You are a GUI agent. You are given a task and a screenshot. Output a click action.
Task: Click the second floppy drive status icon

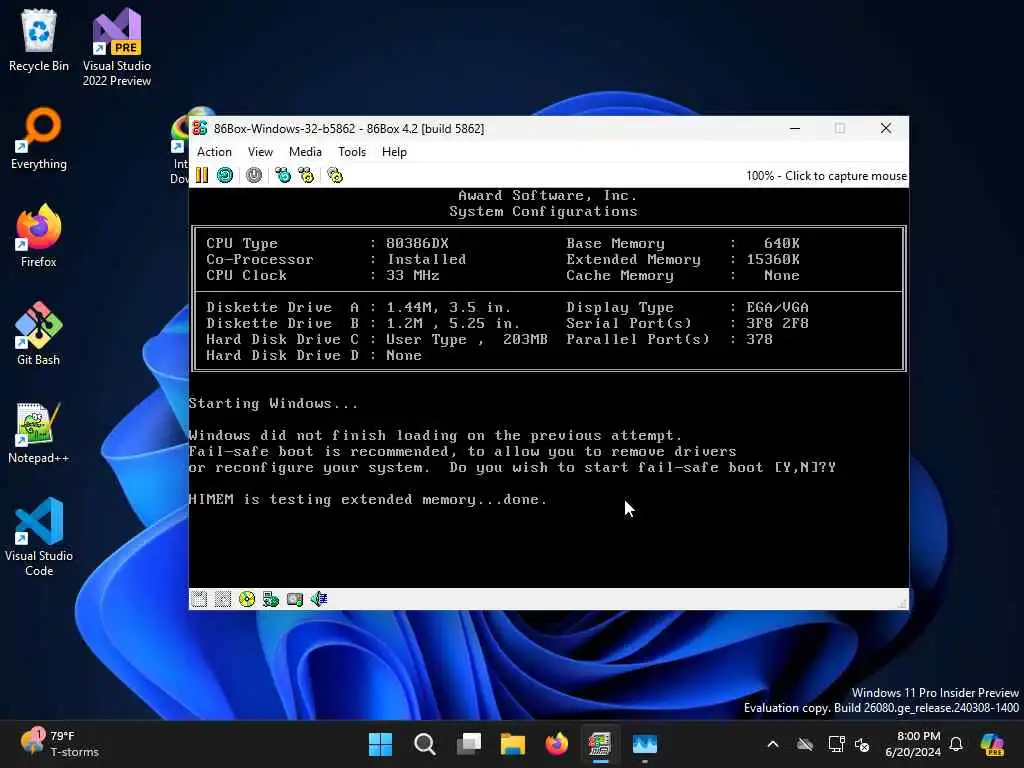223,599
